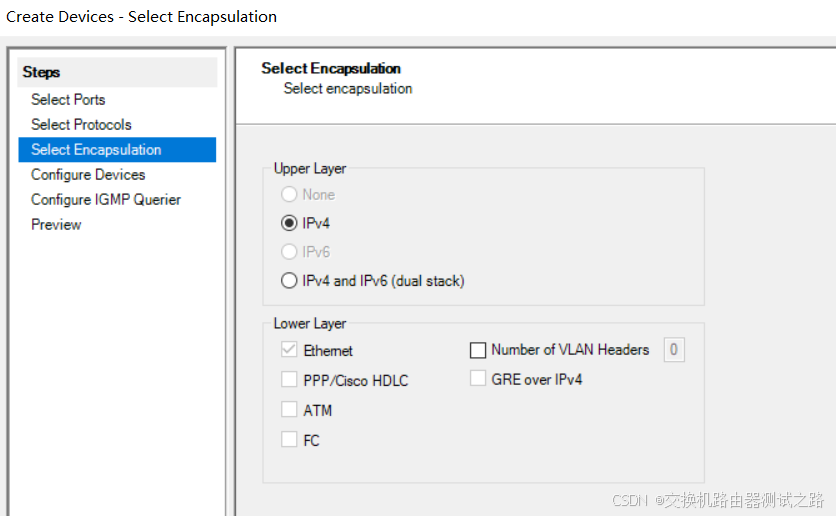Click the Select Encapsulation bold heading
Screen dimensions: 836x516
(331, 68)
